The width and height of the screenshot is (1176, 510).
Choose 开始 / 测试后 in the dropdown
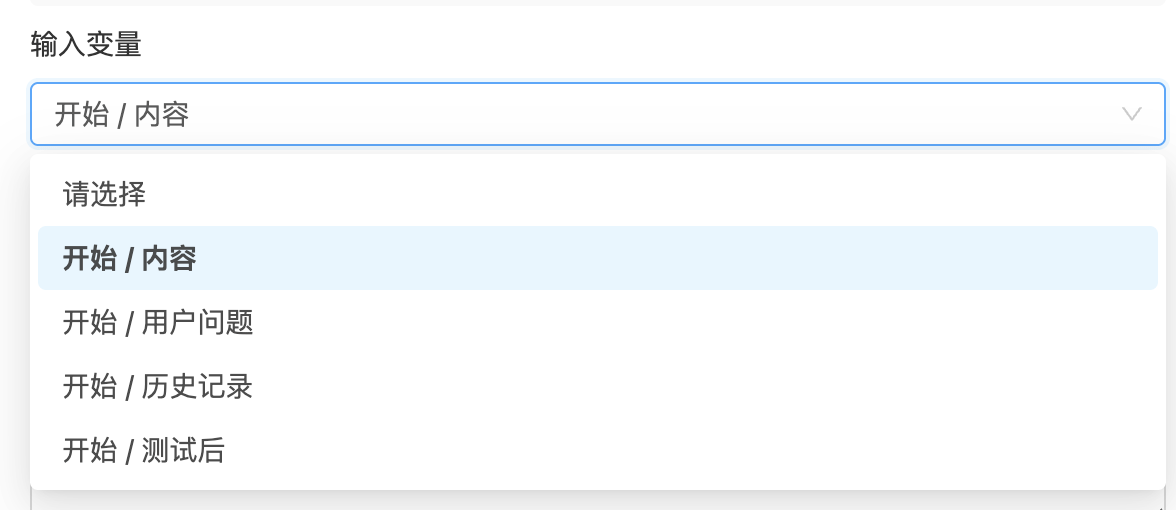pos(598,450)
